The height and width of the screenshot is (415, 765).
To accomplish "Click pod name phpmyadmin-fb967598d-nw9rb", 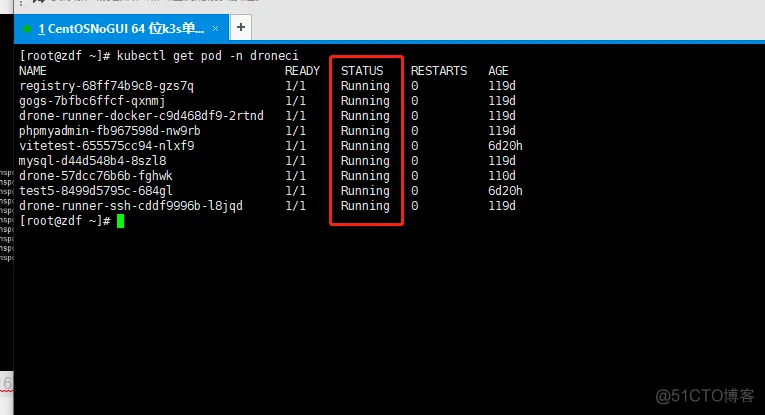I will click(110, 131).
